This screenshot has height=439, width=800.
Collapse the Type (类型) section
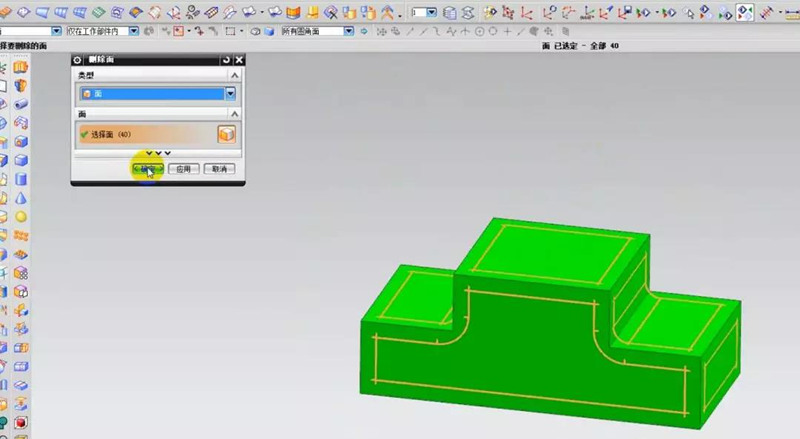coord(235,76)
